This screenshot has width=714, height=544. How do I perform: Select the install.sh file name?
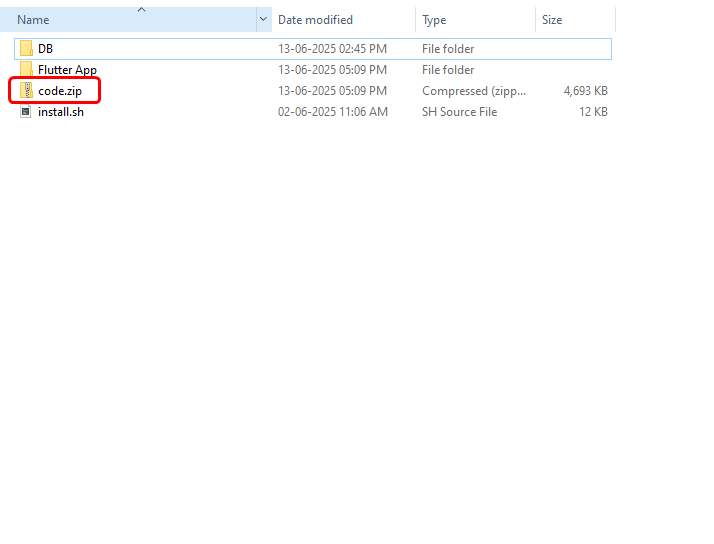(x=61, y=112)
